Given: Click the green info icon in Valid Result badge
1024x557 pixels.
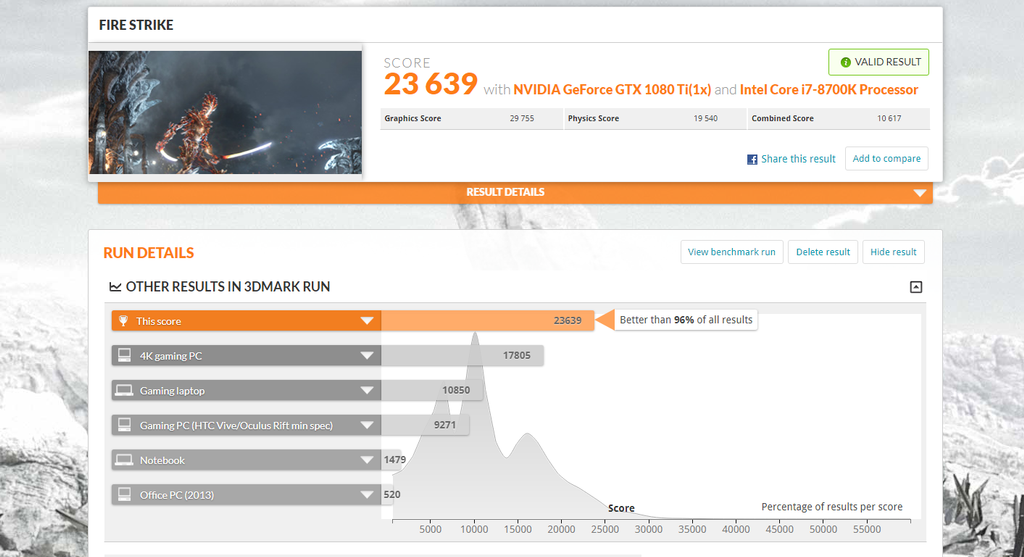Looking at the screenshot, I should pyautogui.click(x=845, y=62).
